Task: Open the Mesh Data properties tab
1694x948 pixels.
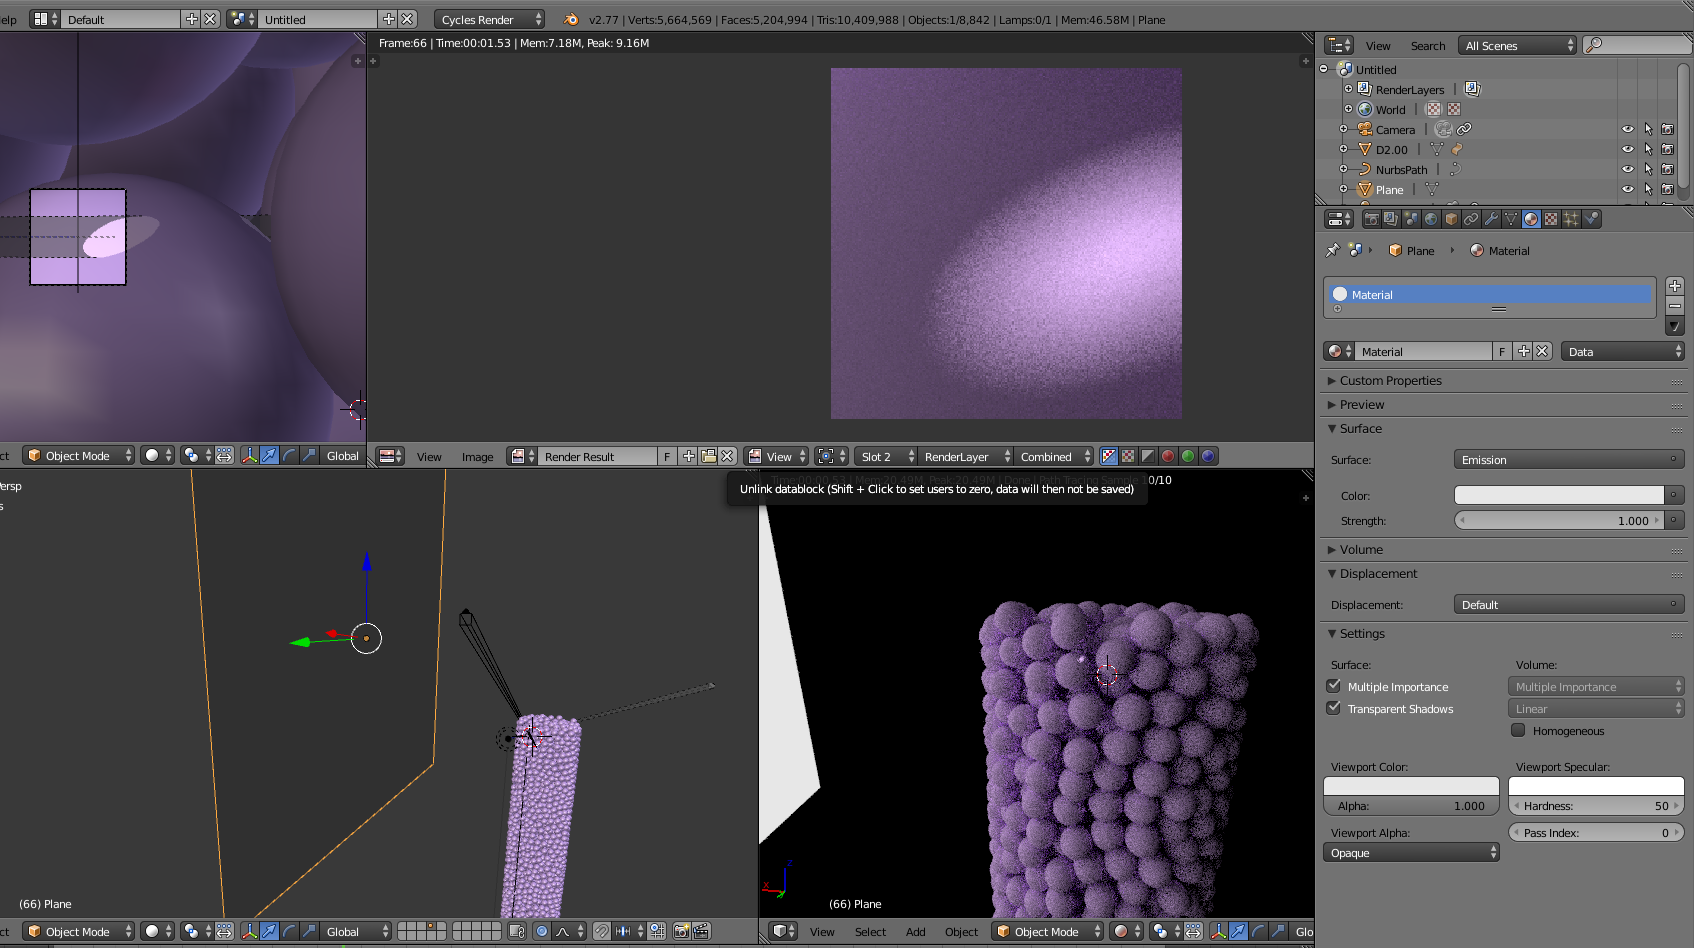Action: coord(1511,219)
